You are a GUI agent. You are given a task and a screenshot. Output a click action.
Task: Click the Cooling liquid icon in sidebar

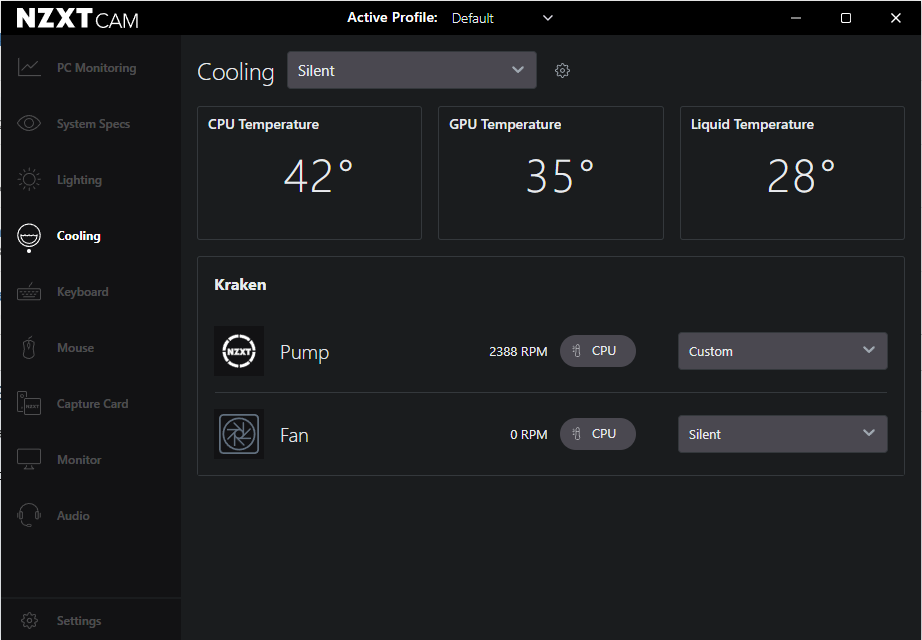(29, 236)
